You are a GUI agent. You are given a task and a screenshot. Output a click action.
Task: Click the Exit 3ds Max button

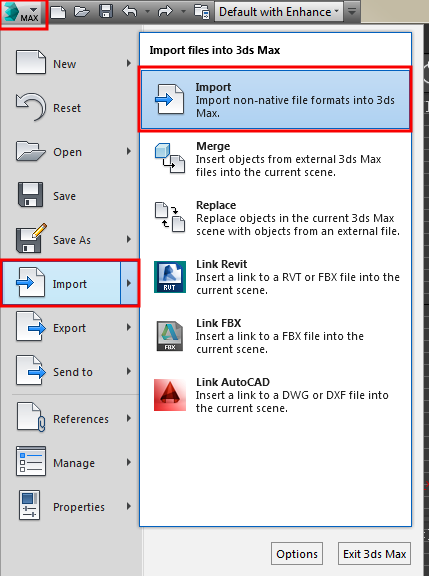374,554
